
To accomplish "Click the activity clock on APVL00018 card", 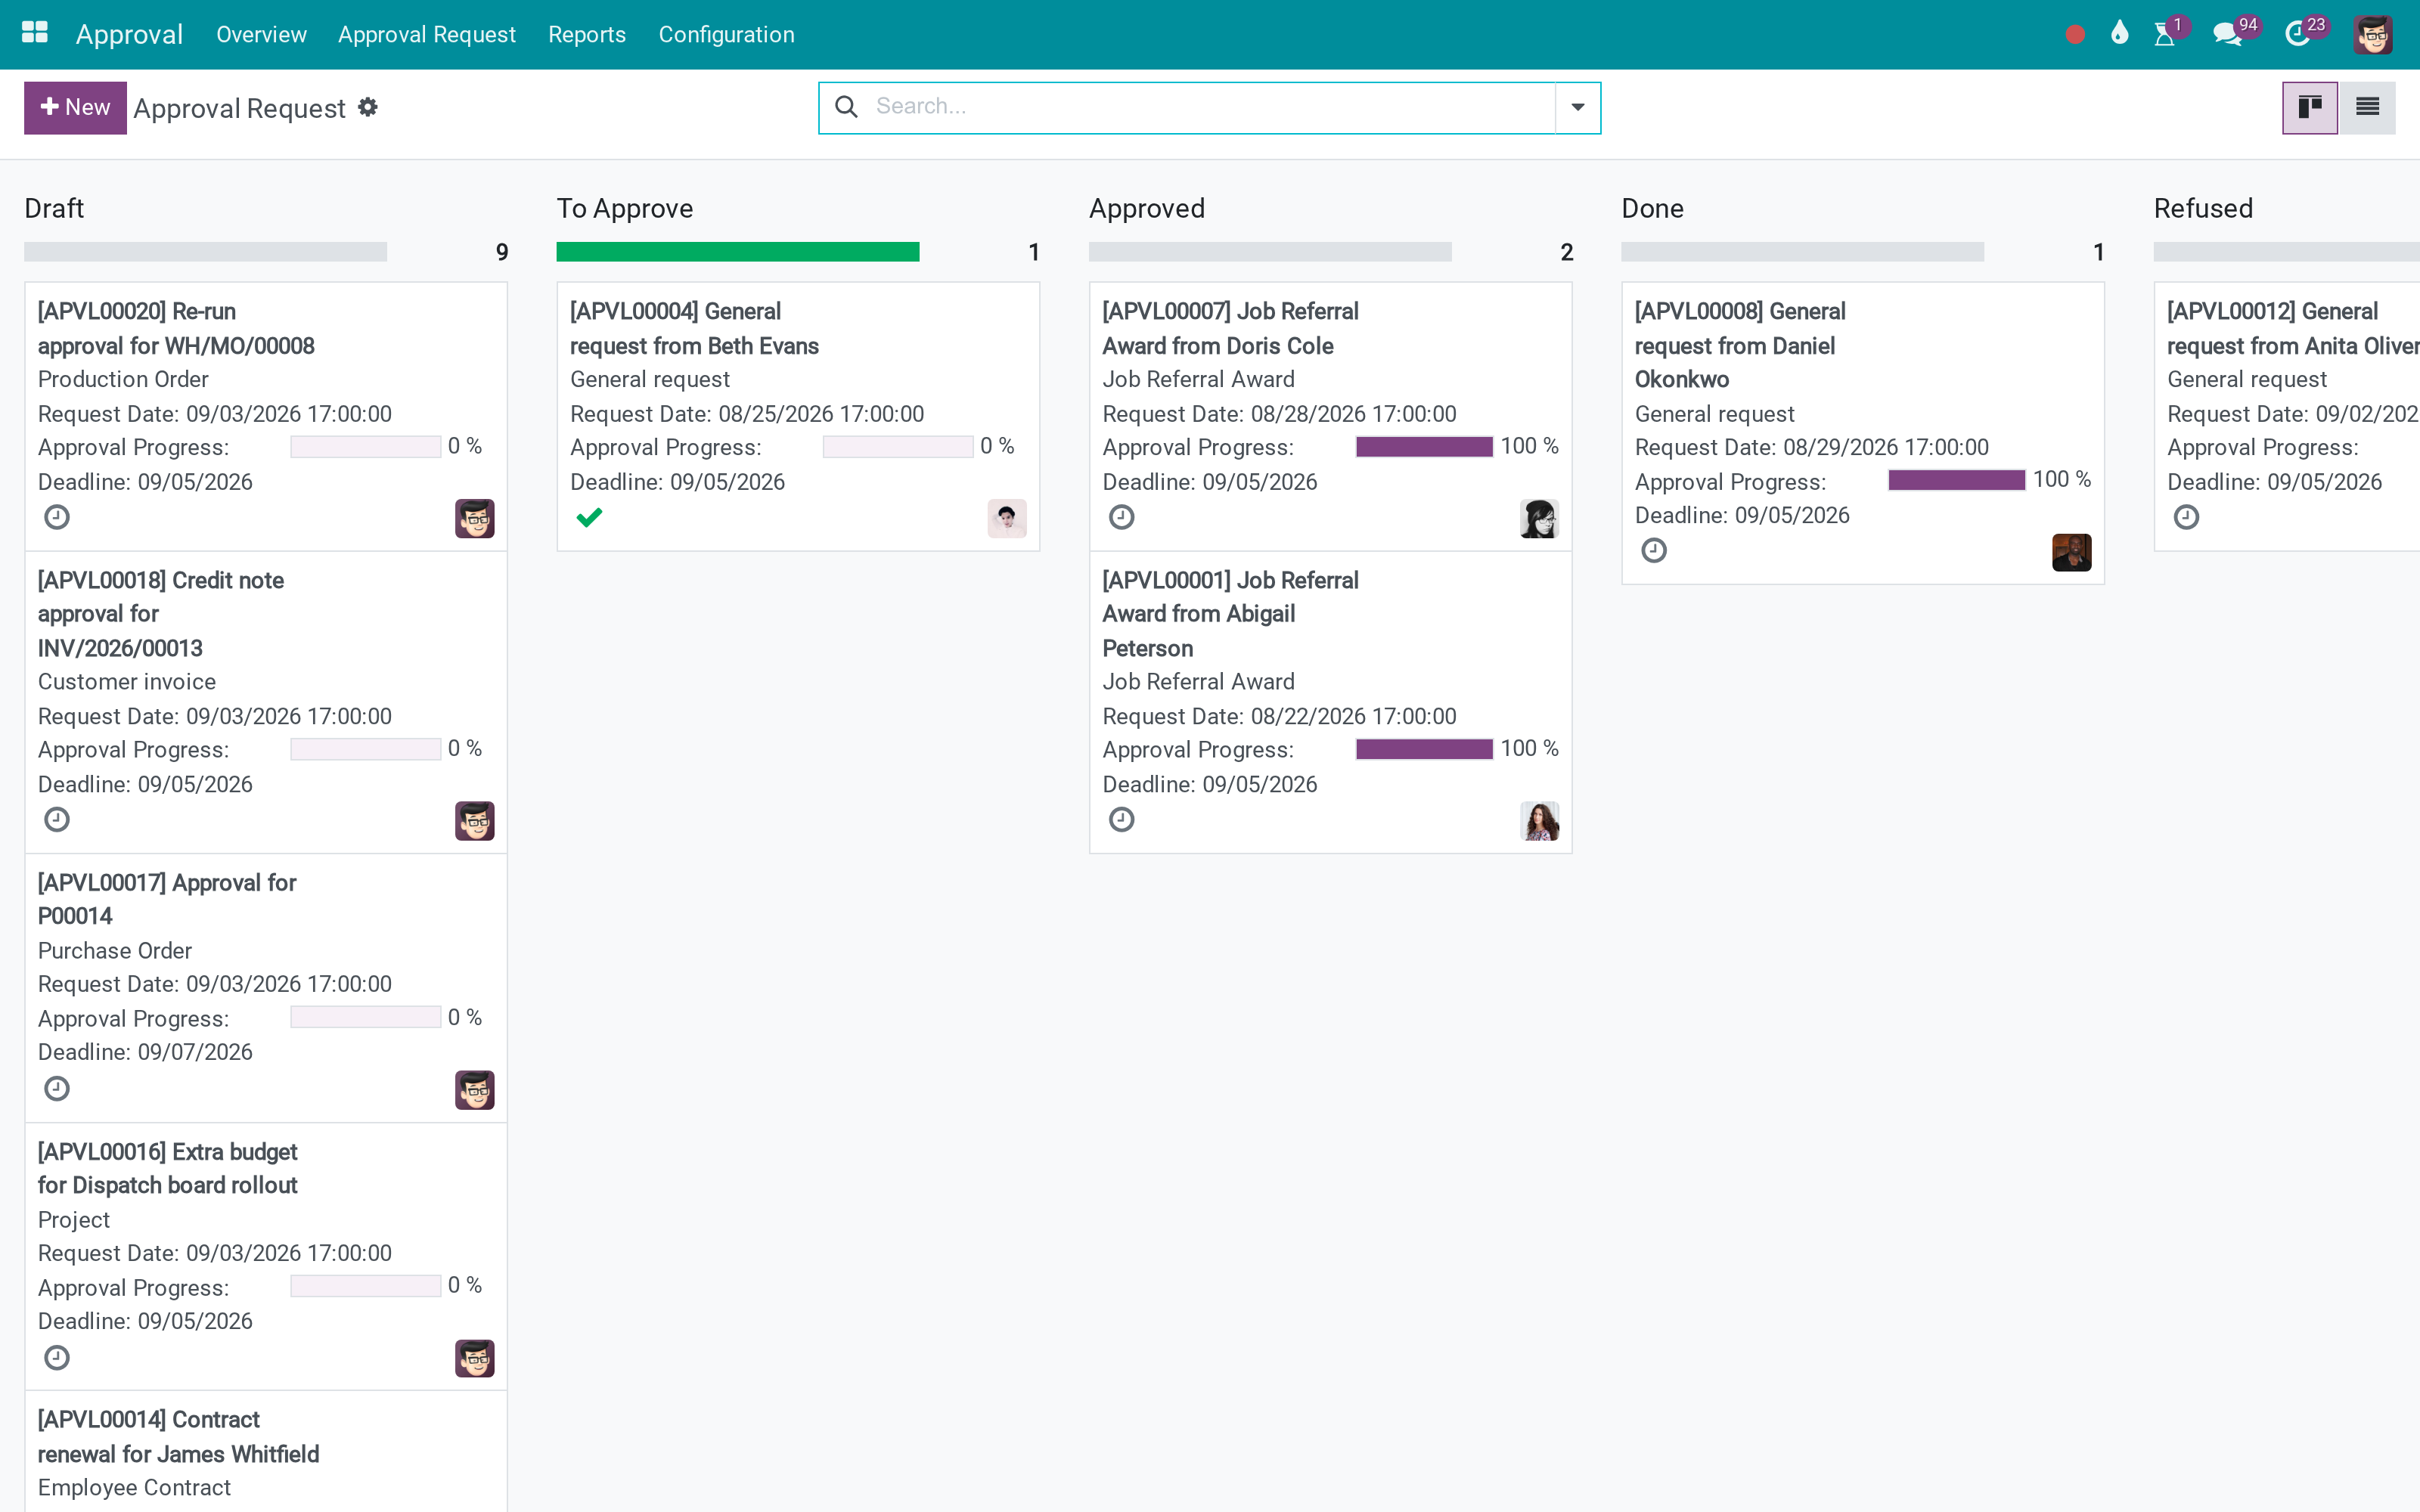I will [57, 820].
